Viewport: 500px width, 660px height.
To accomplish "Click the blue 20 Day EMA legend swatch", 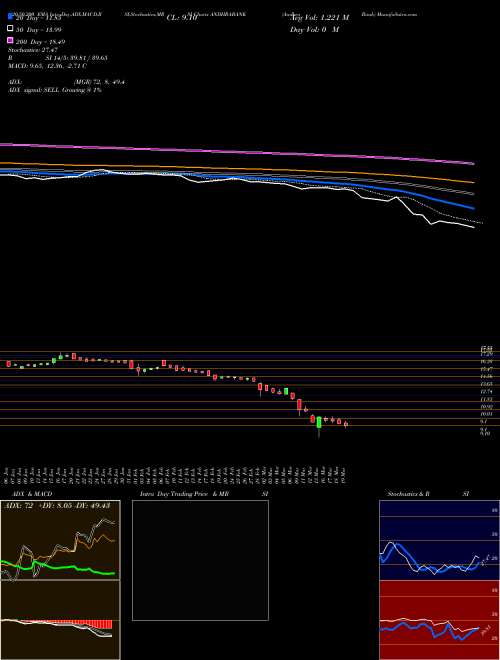I will [10, 18].
